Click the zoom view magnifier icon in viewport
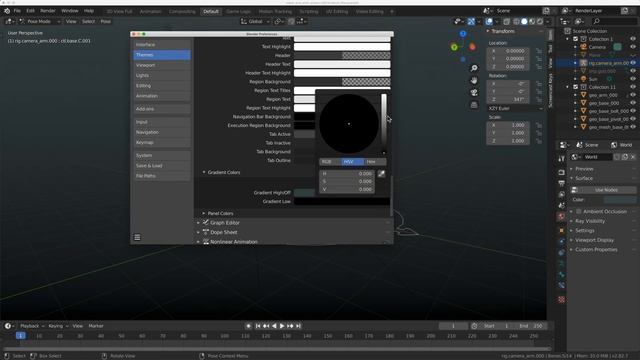Viewport: 640px width, 360px height. click(x=474, y=68)
